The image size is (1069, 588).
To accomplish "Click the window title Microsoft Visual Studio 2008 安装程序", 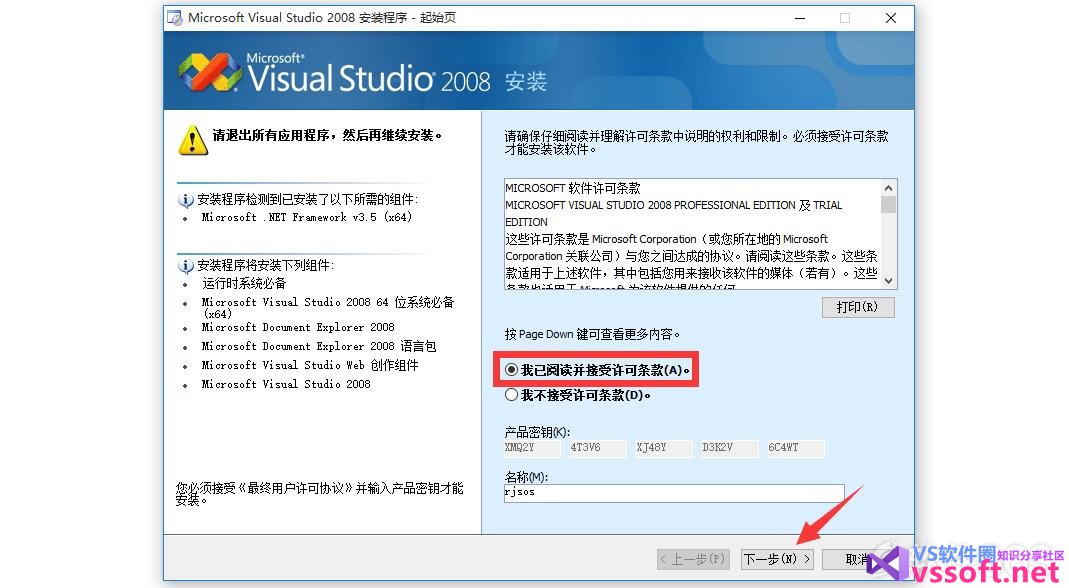I will (x=322, y=18).
